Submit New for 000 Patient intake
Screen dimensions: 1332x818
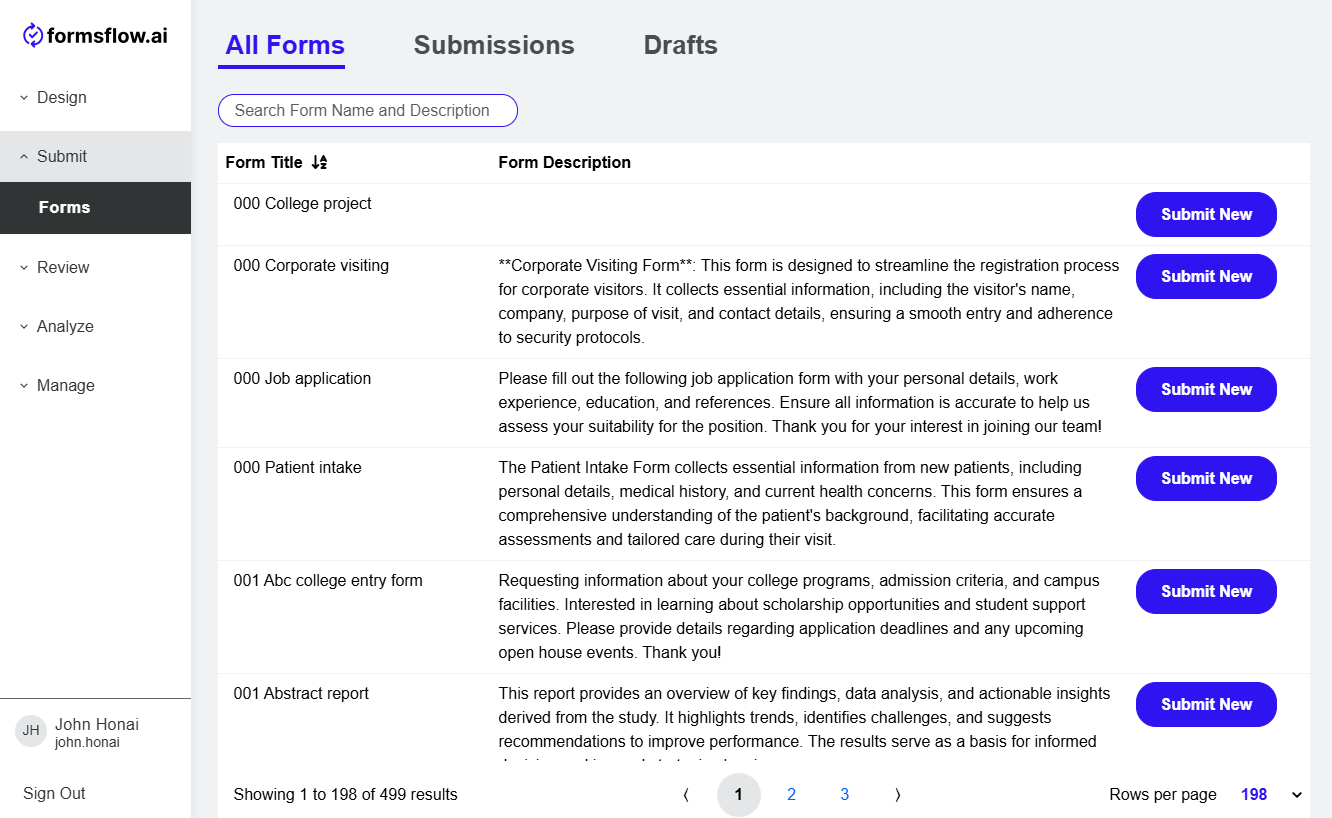click(1206, 478)
